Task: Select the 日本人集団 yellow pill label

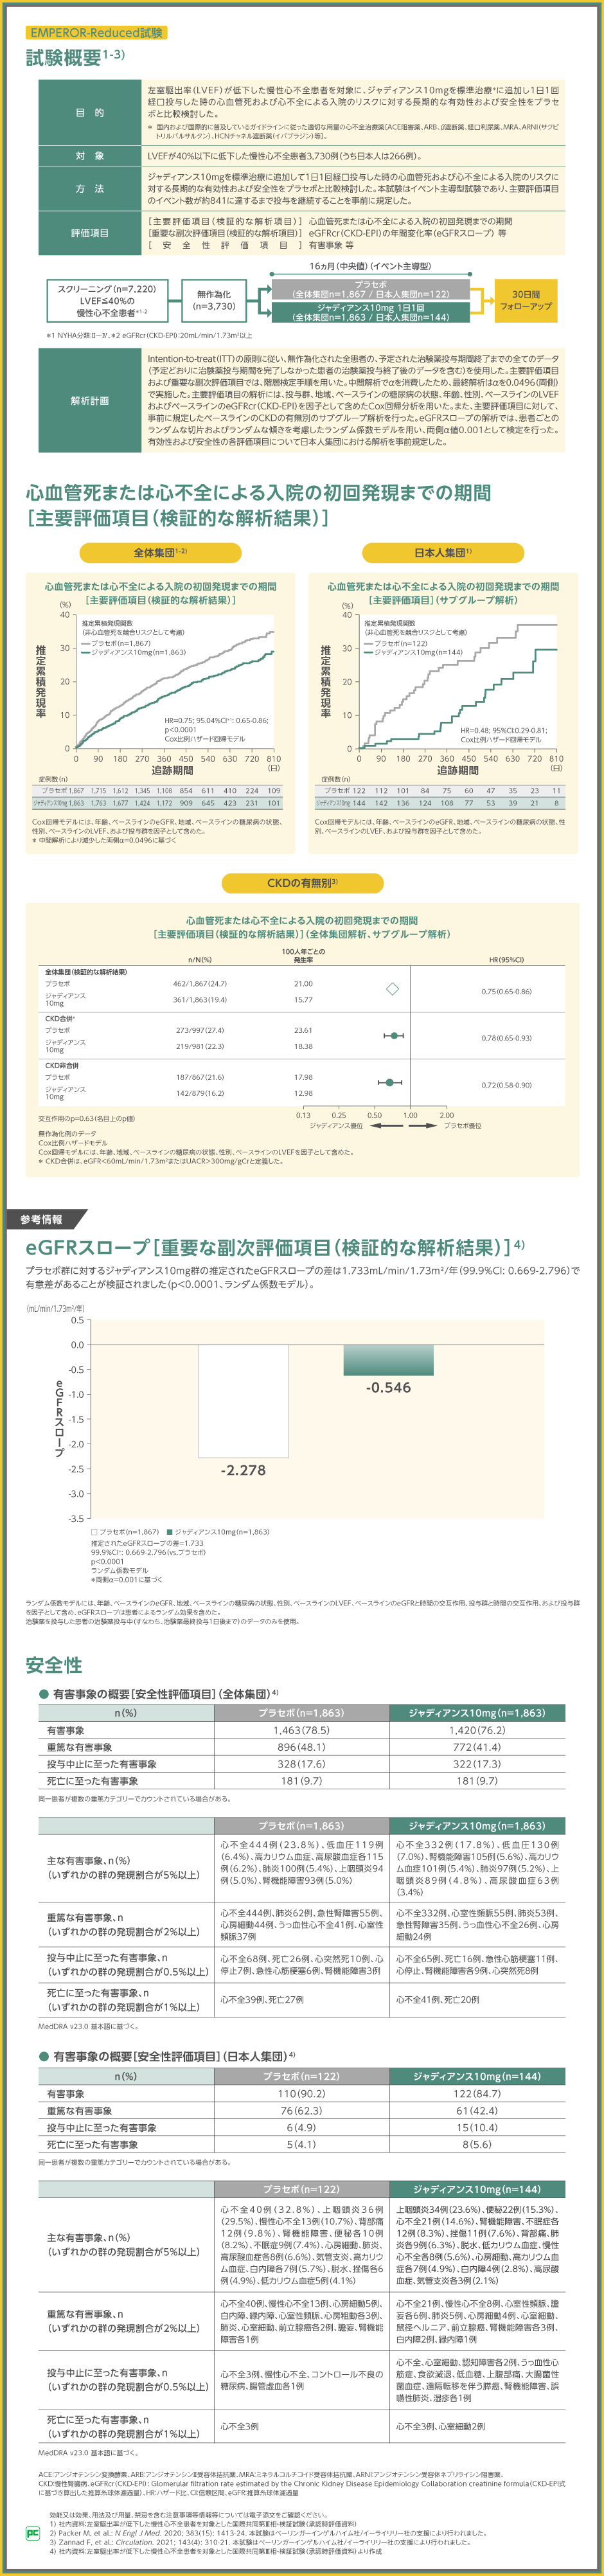Action: coord(443,552)
